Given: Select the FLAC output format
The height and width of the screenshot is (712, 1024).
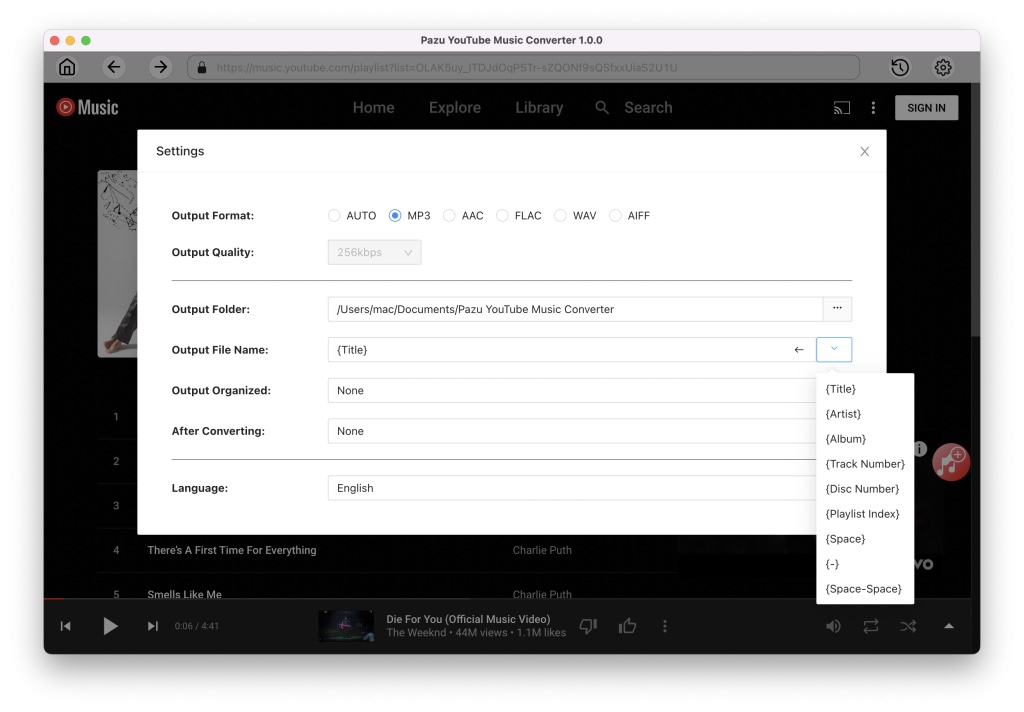Looking at the screenshot, I should click(505, 215).
